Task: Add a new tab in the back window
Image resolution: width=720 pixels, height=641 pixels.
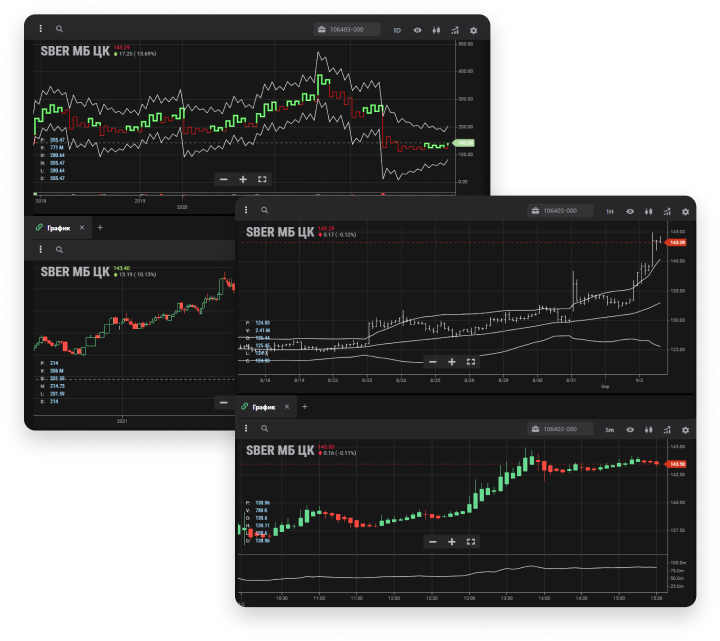Action: point(100,228)
